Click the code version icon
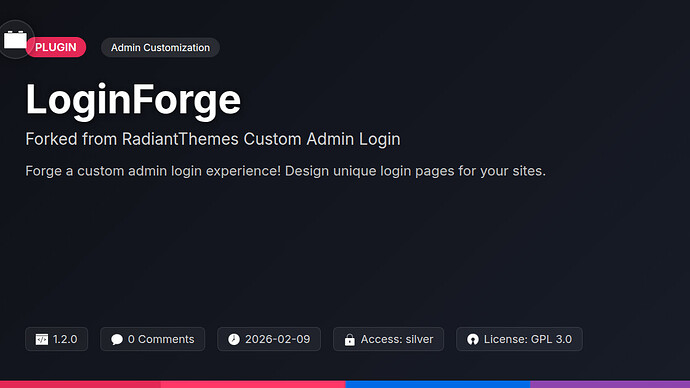The height and width of the screenshot is (388, 690). pyautogui.click(x=42, y=339)
